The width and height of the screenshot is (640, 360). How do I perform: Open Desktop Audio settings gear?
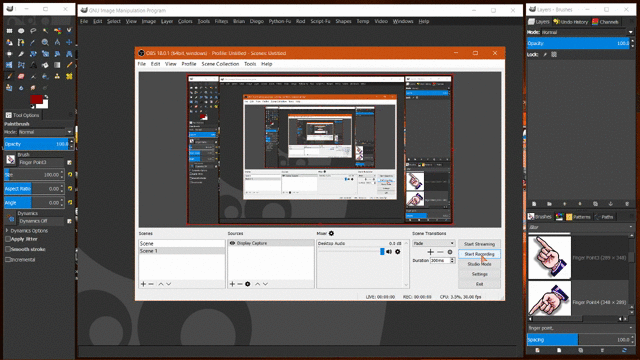(x=398, y=252)
